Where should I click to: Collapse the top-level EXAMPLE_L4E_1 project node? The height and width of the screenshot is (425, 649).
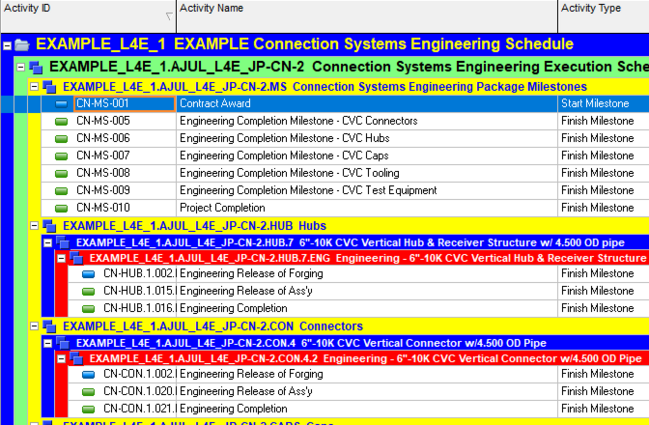[x=8, y=45]
